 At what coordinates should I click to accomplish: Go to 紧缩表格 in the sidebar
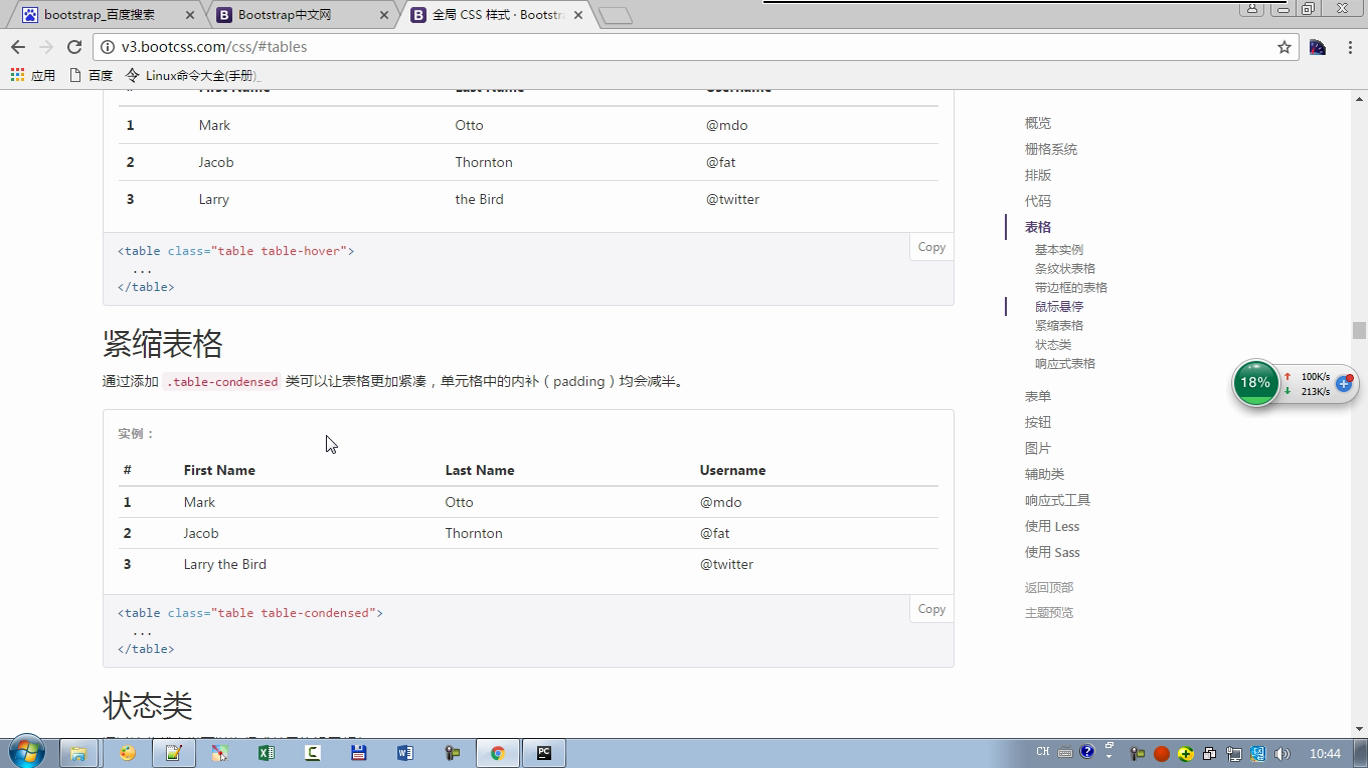1059,325
